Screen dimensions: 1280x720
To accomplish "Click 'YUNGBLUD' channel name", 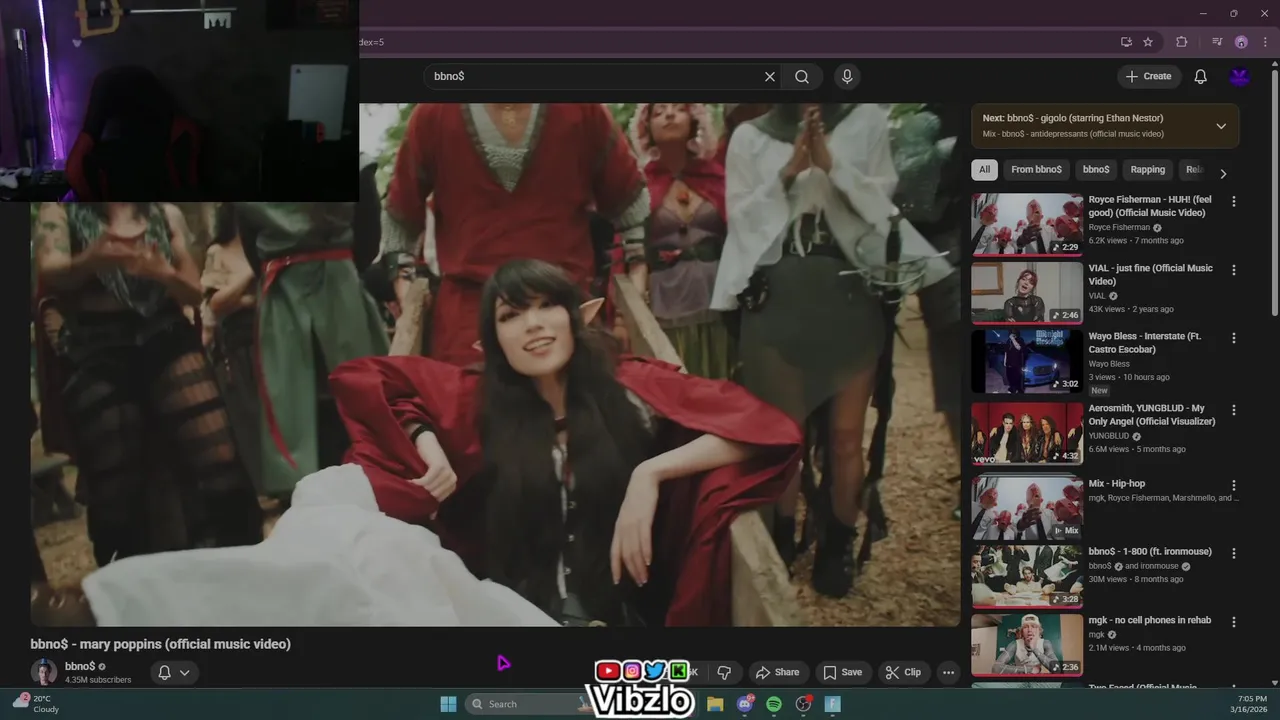I will click(x=1109, y=436).
